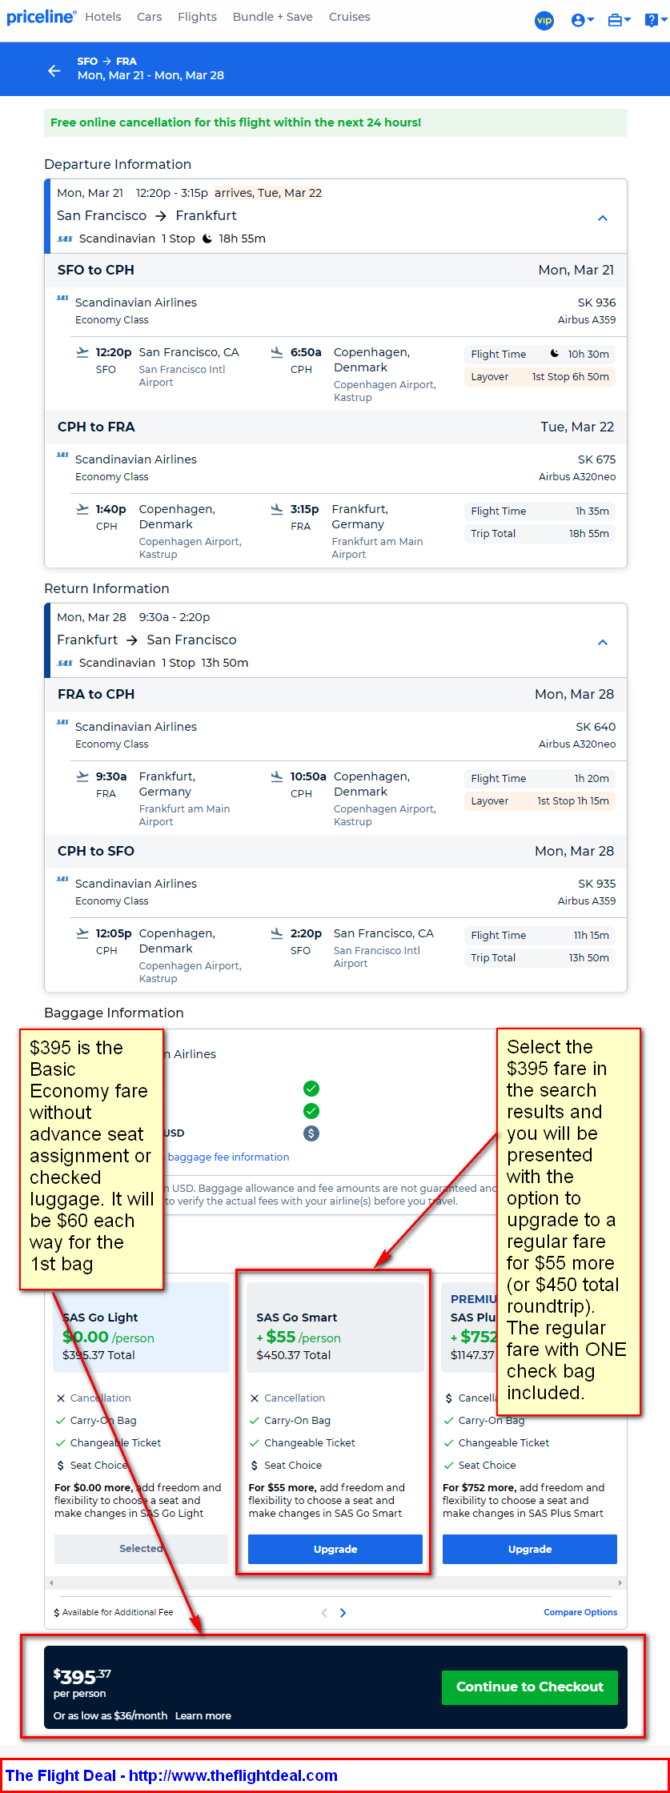Click the Trip Total 18h 55m value

pos(589,533)
